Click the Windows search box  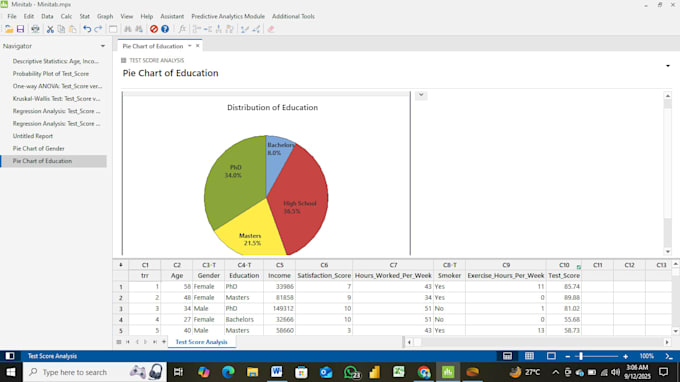[x=95, y=372]
